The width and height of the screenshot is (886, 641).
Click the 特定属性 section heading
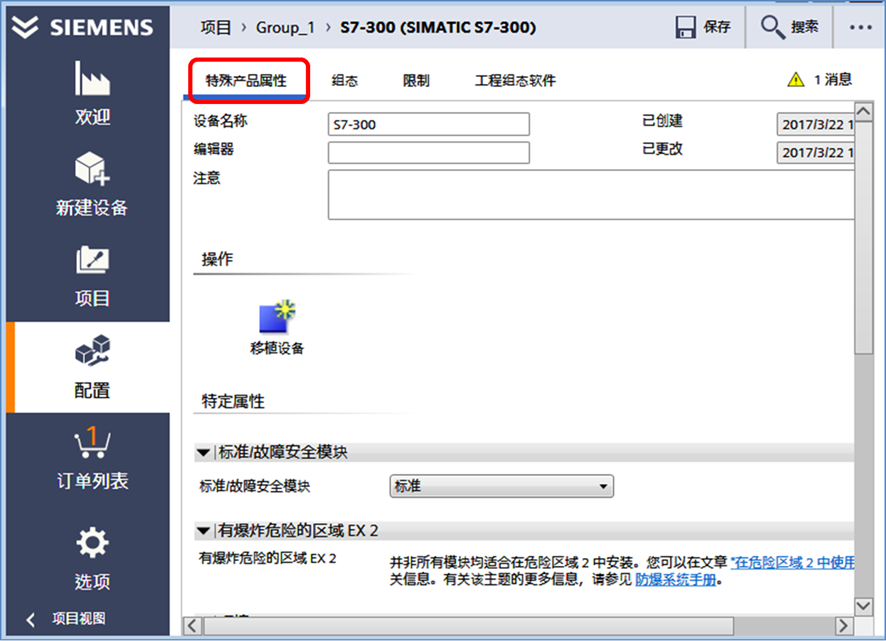pyautogui.click(x=233, y=401)
